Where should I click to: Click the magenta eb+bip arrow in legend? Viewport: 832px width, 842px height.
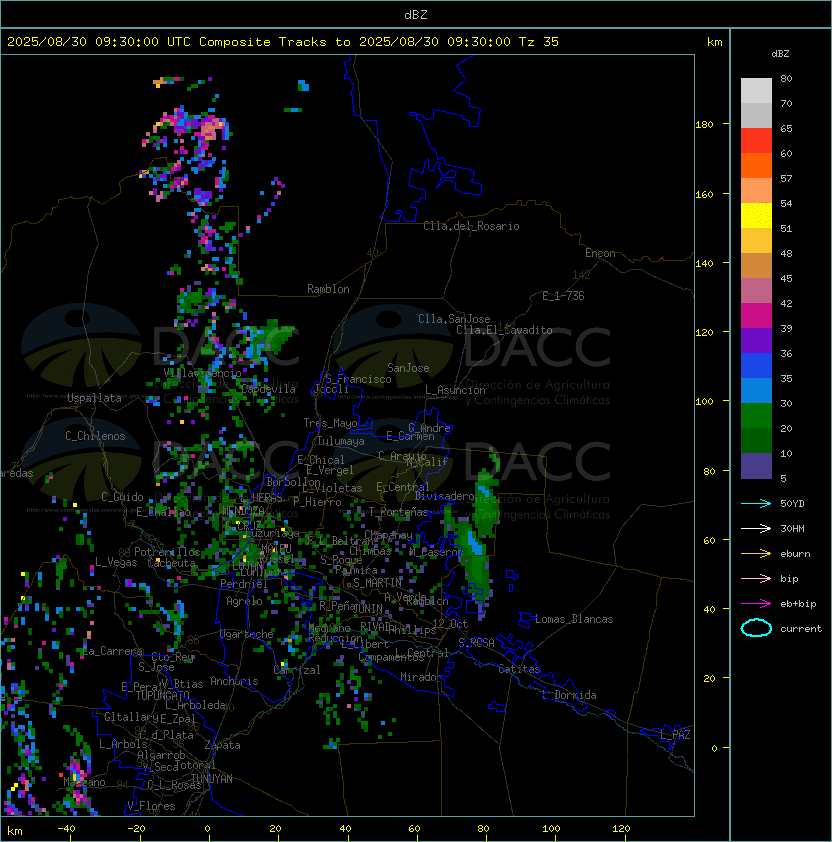coord(756,604)
